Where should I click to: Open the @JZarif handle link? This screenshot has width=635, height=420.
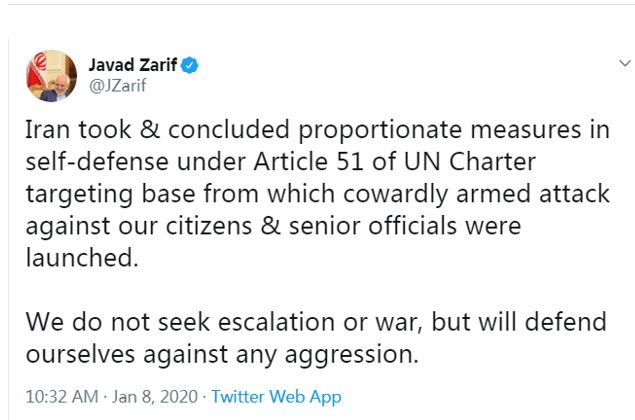pyautogui.click(x=117, y=85)
